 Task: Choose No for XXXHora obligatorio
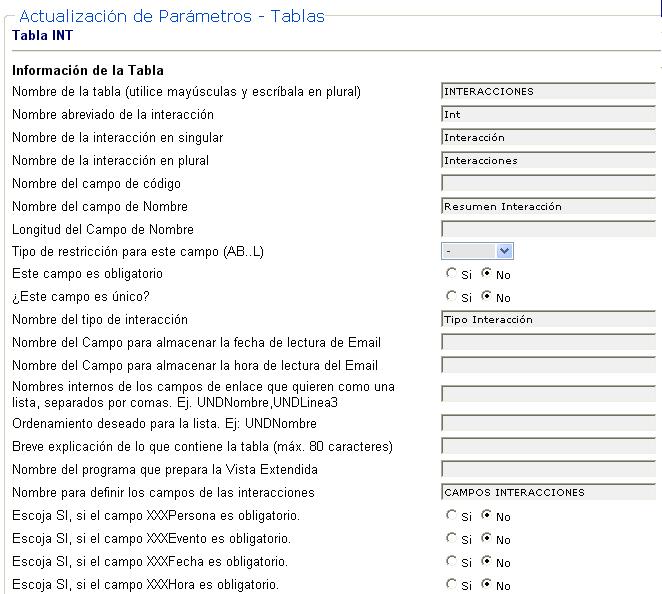click(487, 585)
